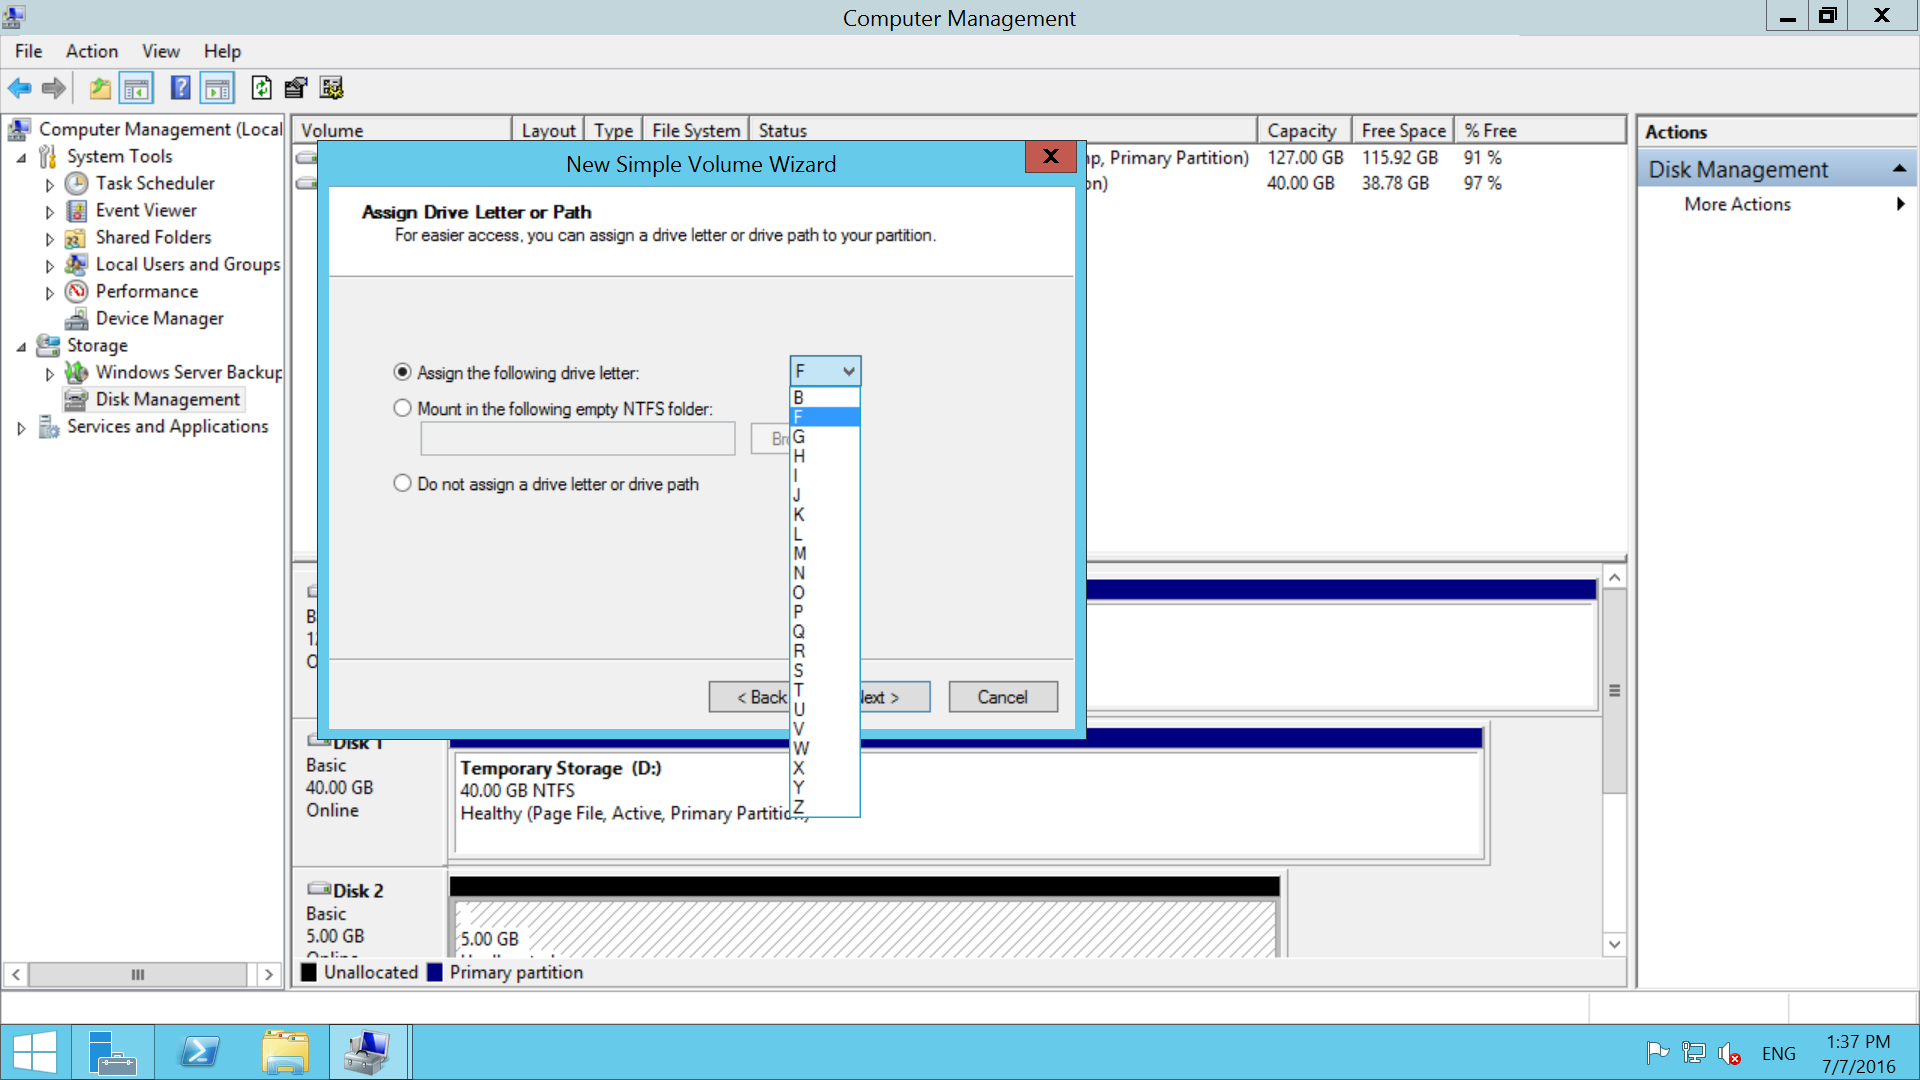1920x1080 pixels.
Task: Click the Event Viewer icon
Action: tap(76, 210)
